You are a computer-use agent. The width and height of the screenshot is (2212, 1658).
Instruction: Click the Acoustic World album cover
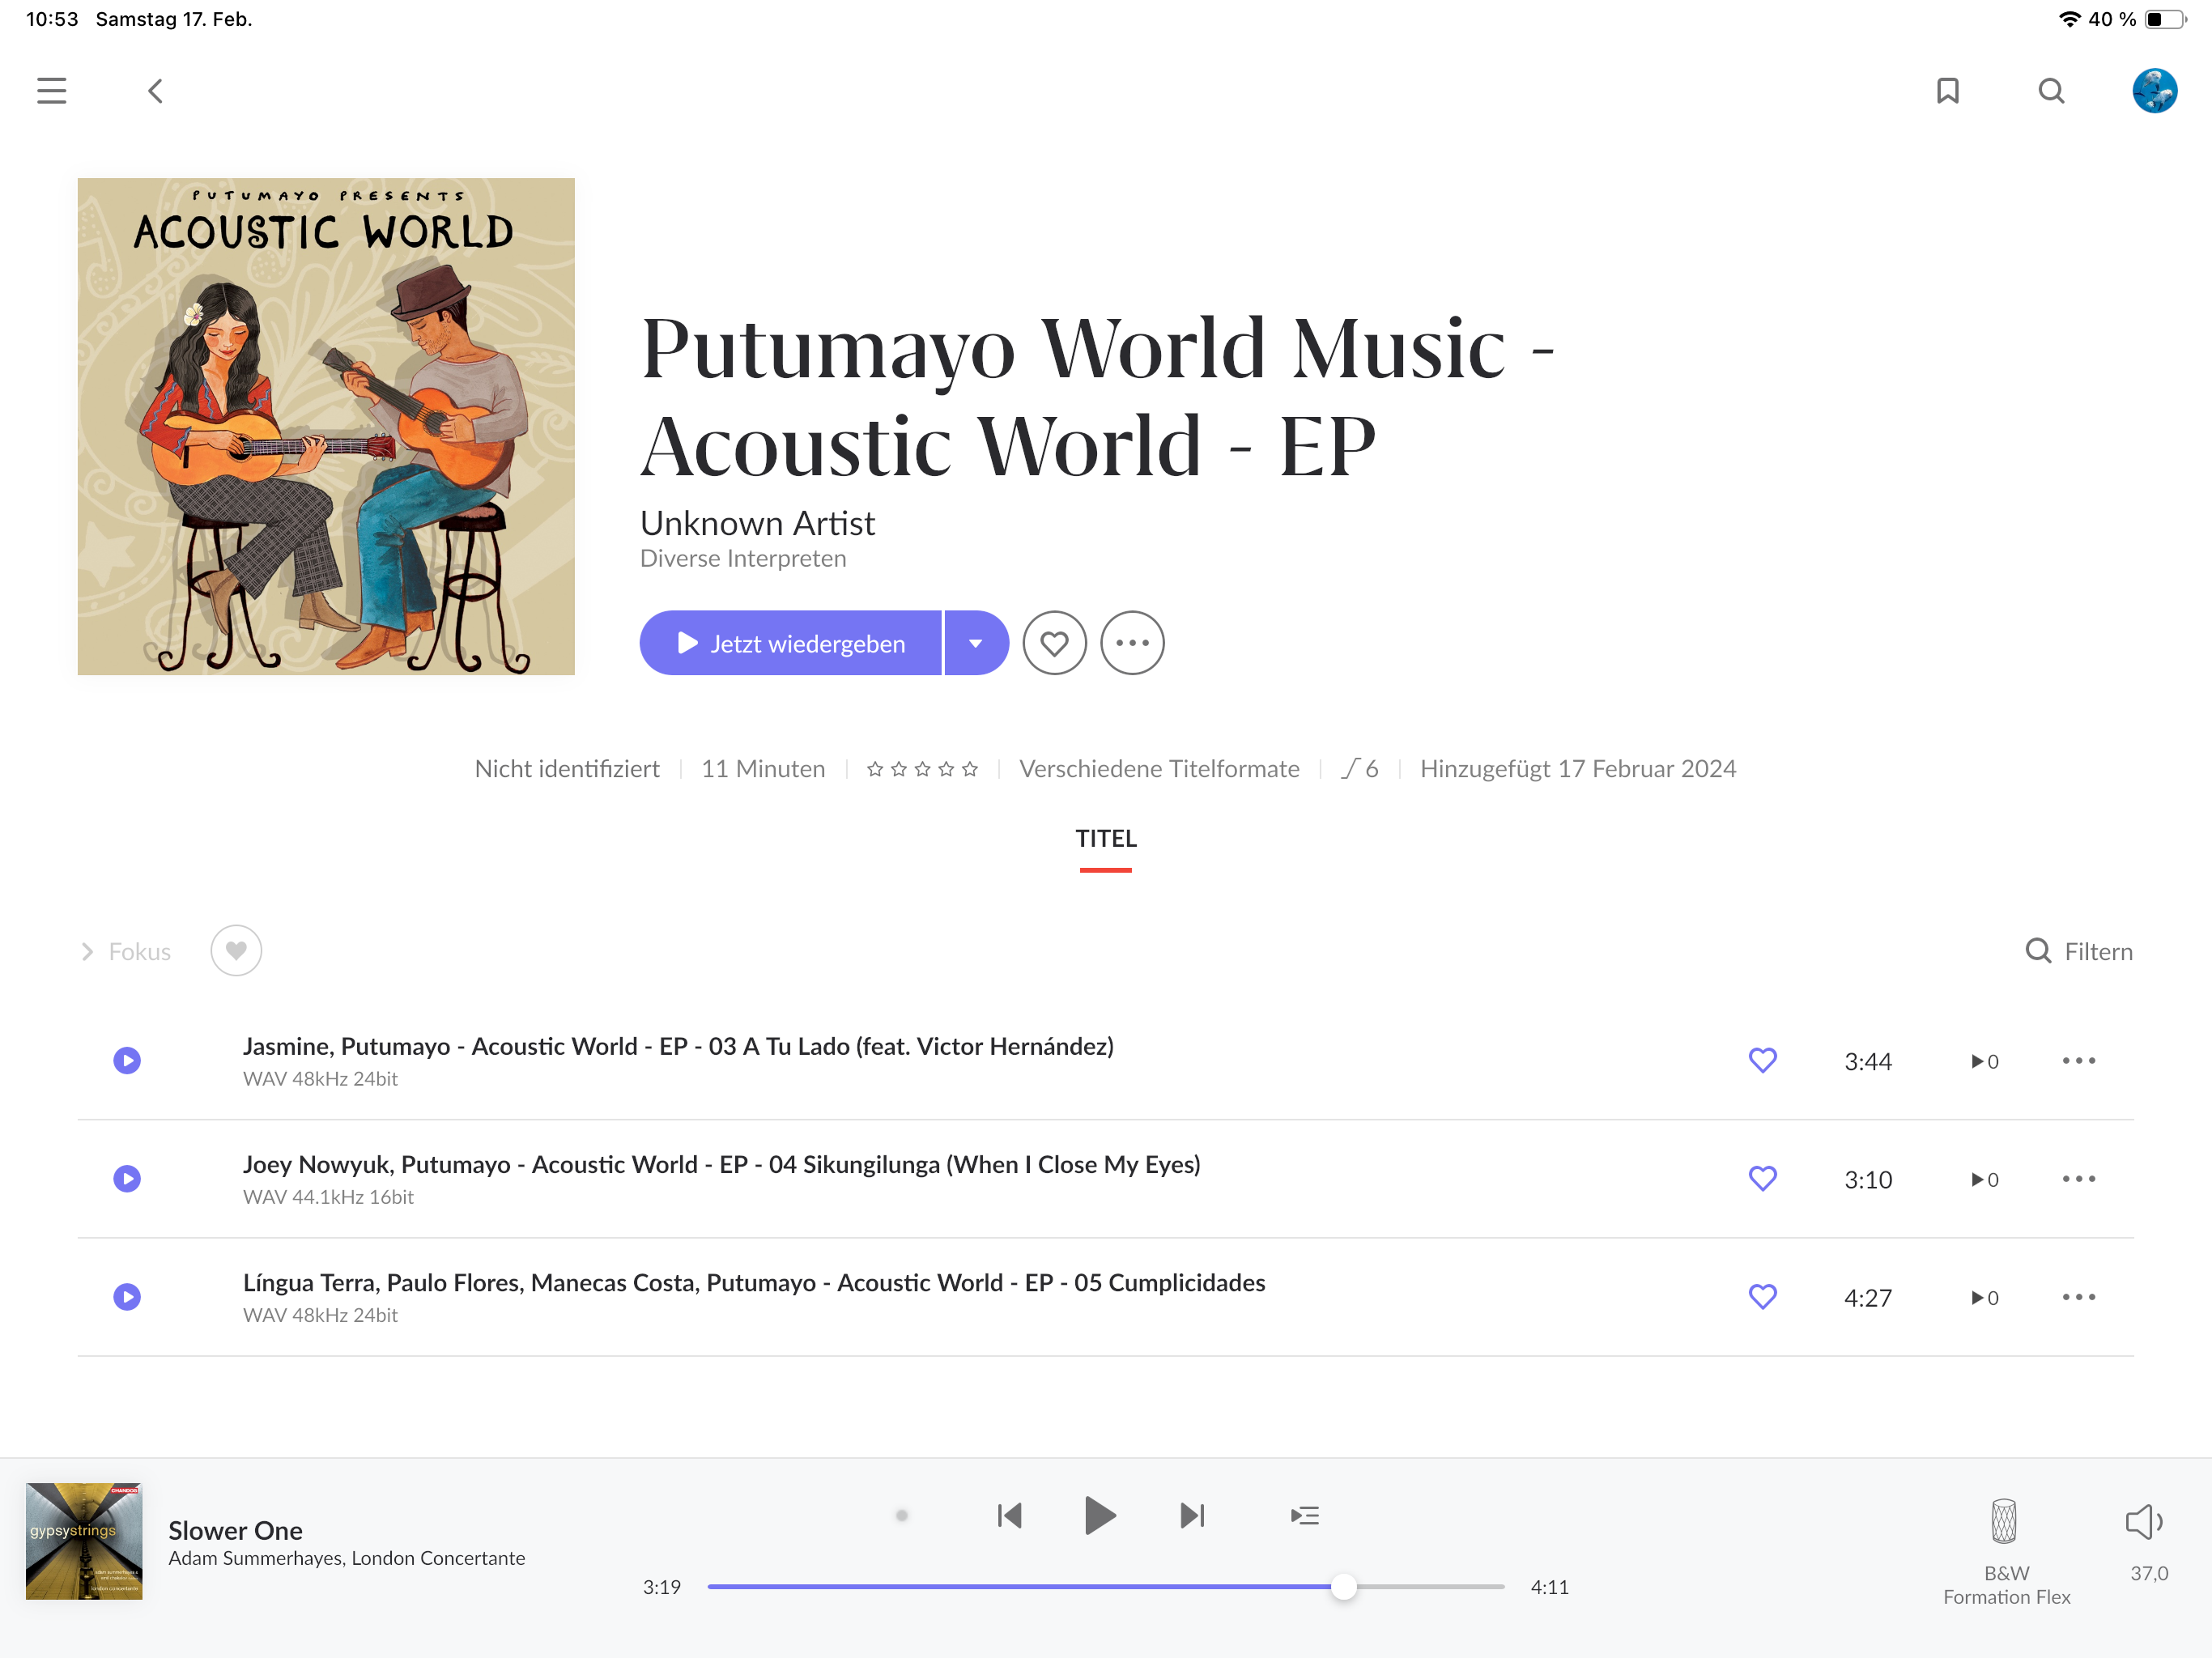click(326, 426)
